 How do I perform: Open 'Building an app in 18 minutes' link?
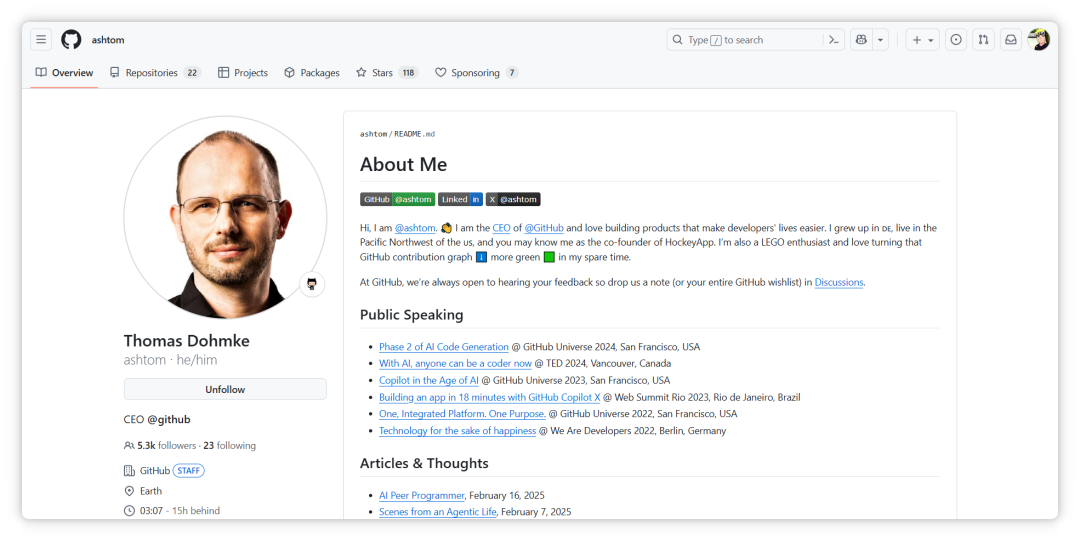[490, 397]
